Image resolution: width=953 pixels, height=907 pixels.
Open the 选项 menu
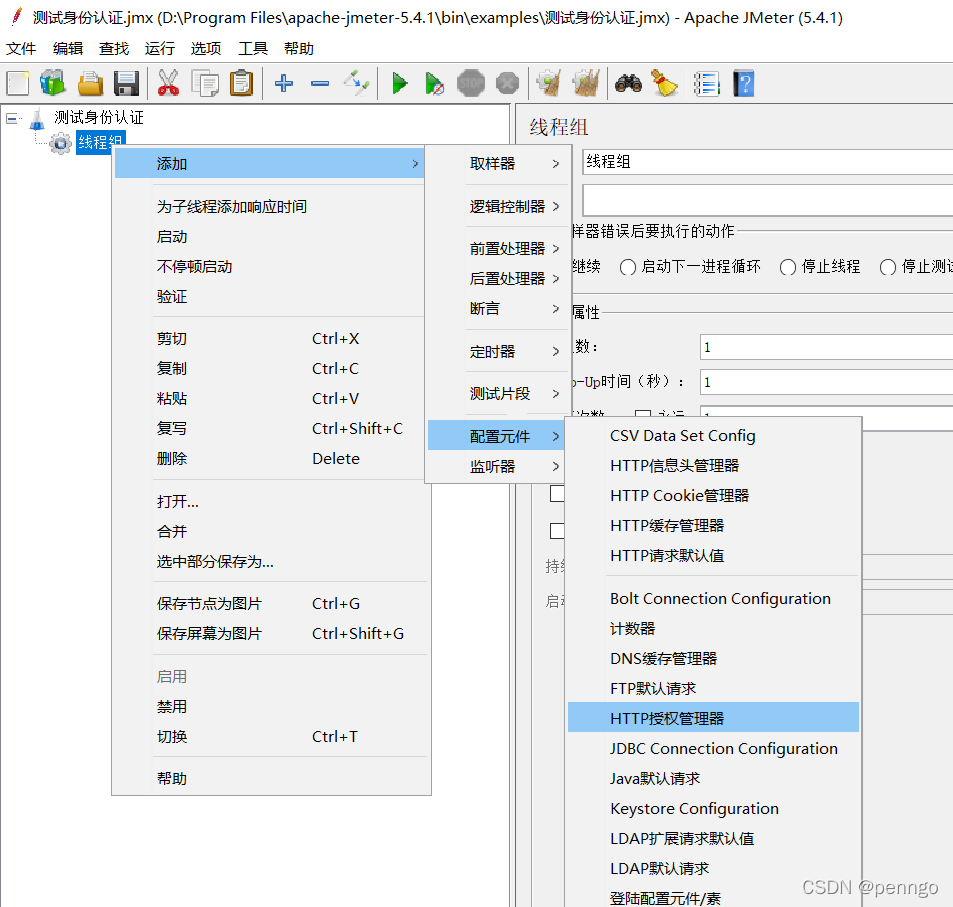205,49
